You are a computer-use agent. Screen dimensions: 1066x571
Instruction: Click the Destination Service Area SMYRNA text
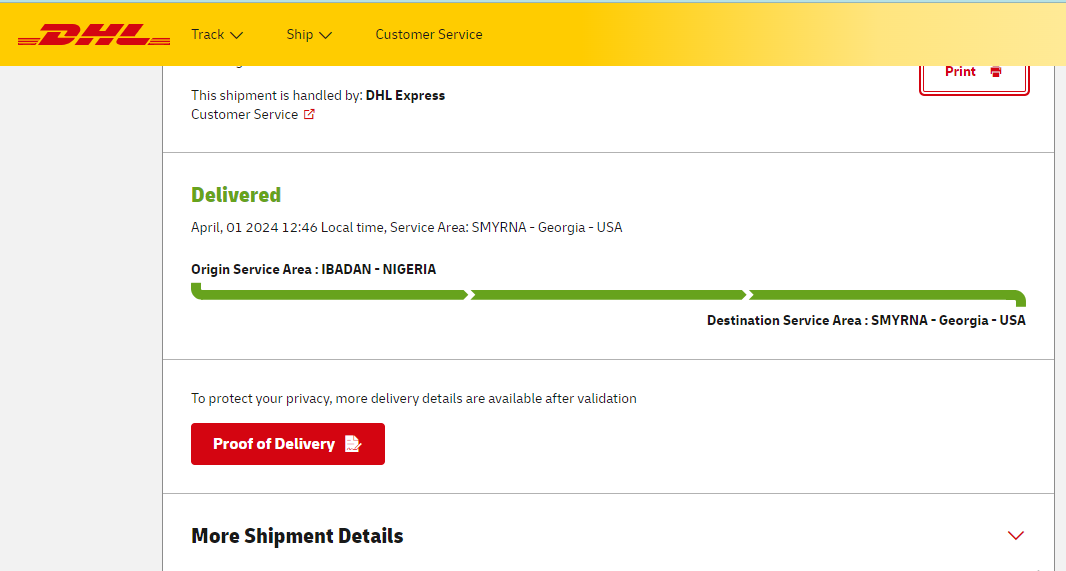pyautogui.click(x=866, y=320)
